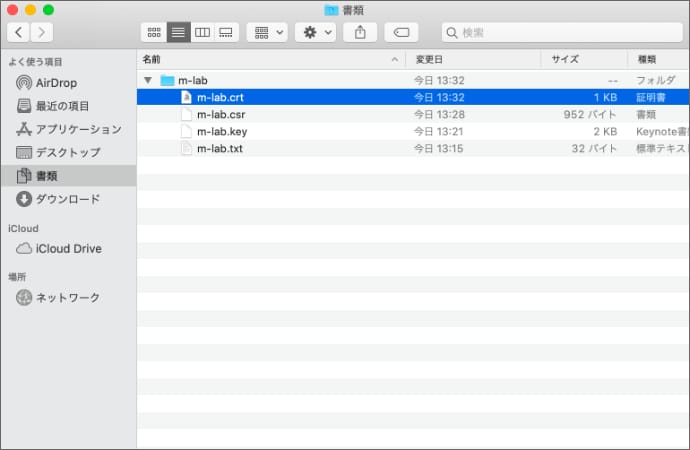Switch to gallery view mode
The height and width of the screenshot is (450, 690).
pos(226,32)
